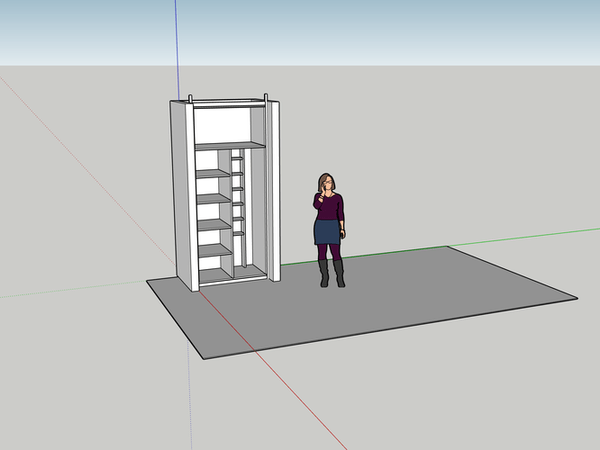Click the left peg atop the cabinet
The width and height of the screenshot is (600, 450).
coord(189,99)
